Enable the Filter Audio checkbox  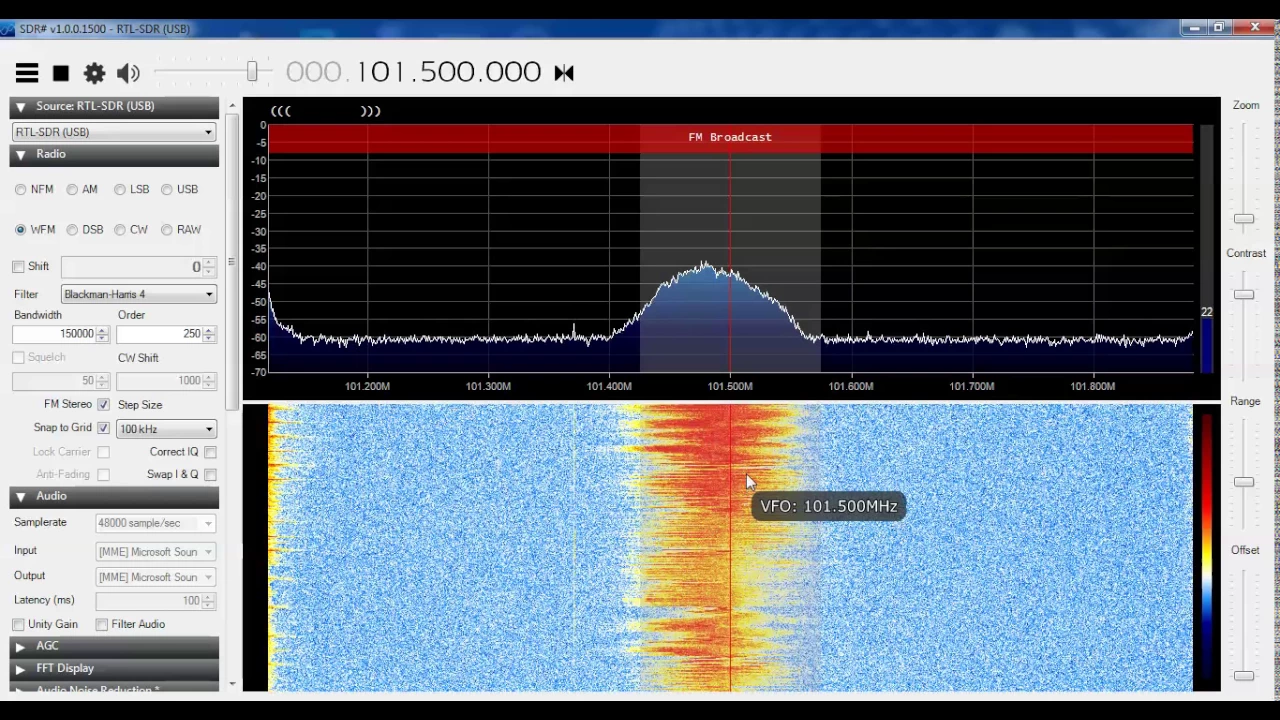[102, 625]
